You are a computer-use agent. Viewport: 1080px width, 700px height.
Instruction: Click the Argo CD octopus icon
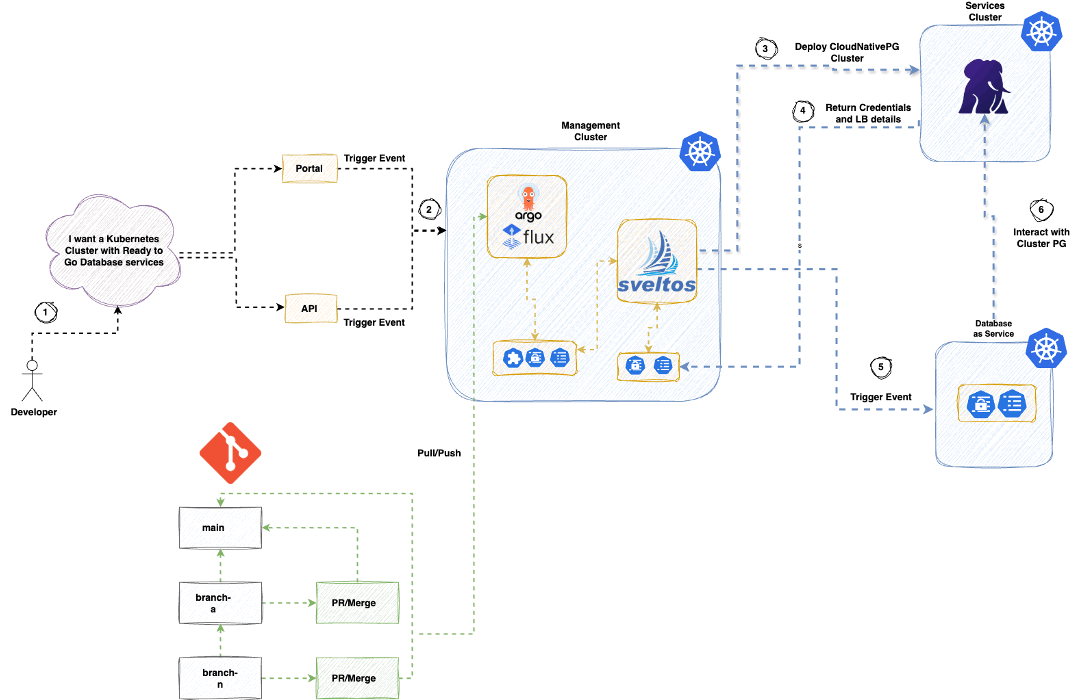click(527, 194)
